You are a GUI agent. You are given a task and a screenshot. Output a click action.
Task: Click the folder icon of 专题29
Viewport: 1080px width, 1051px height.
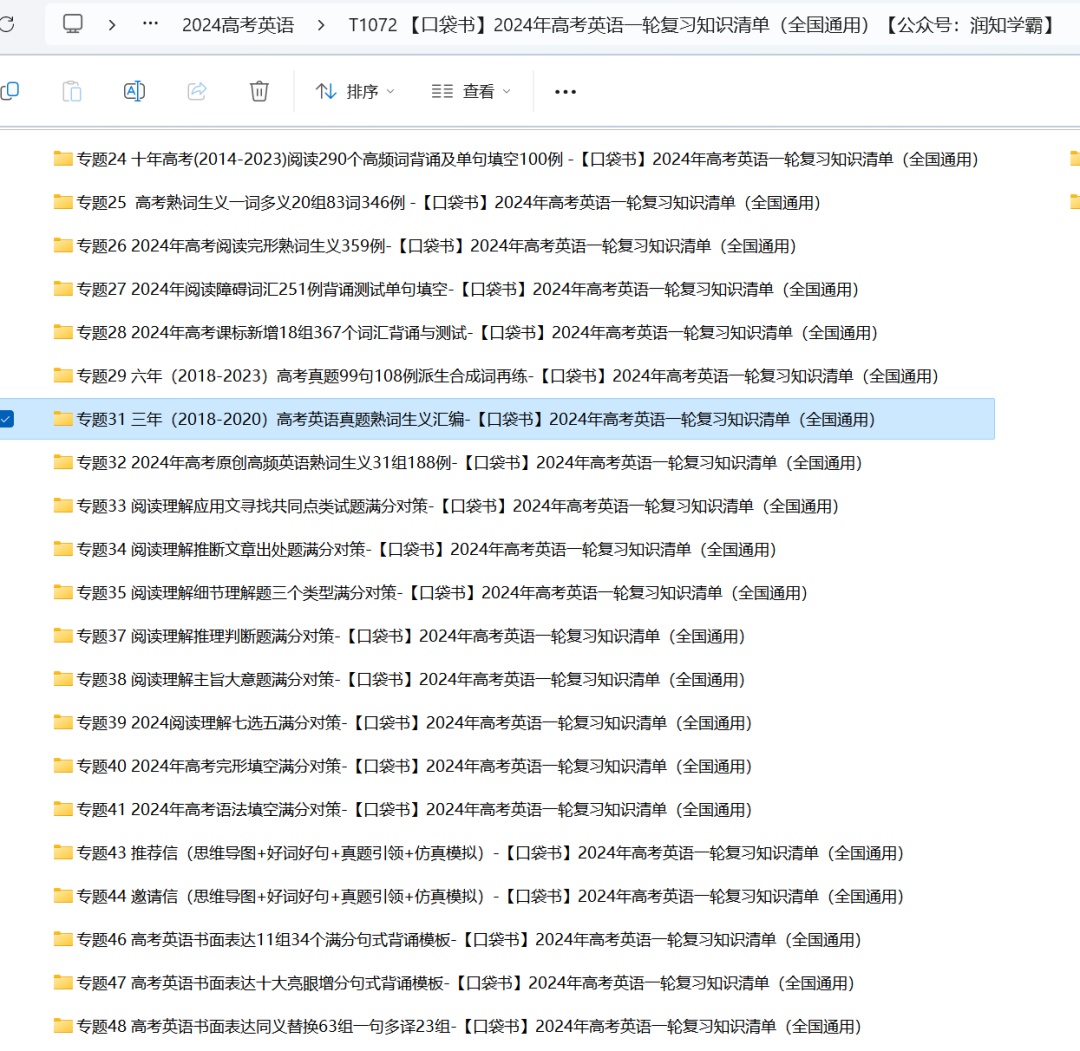point(63,376)
